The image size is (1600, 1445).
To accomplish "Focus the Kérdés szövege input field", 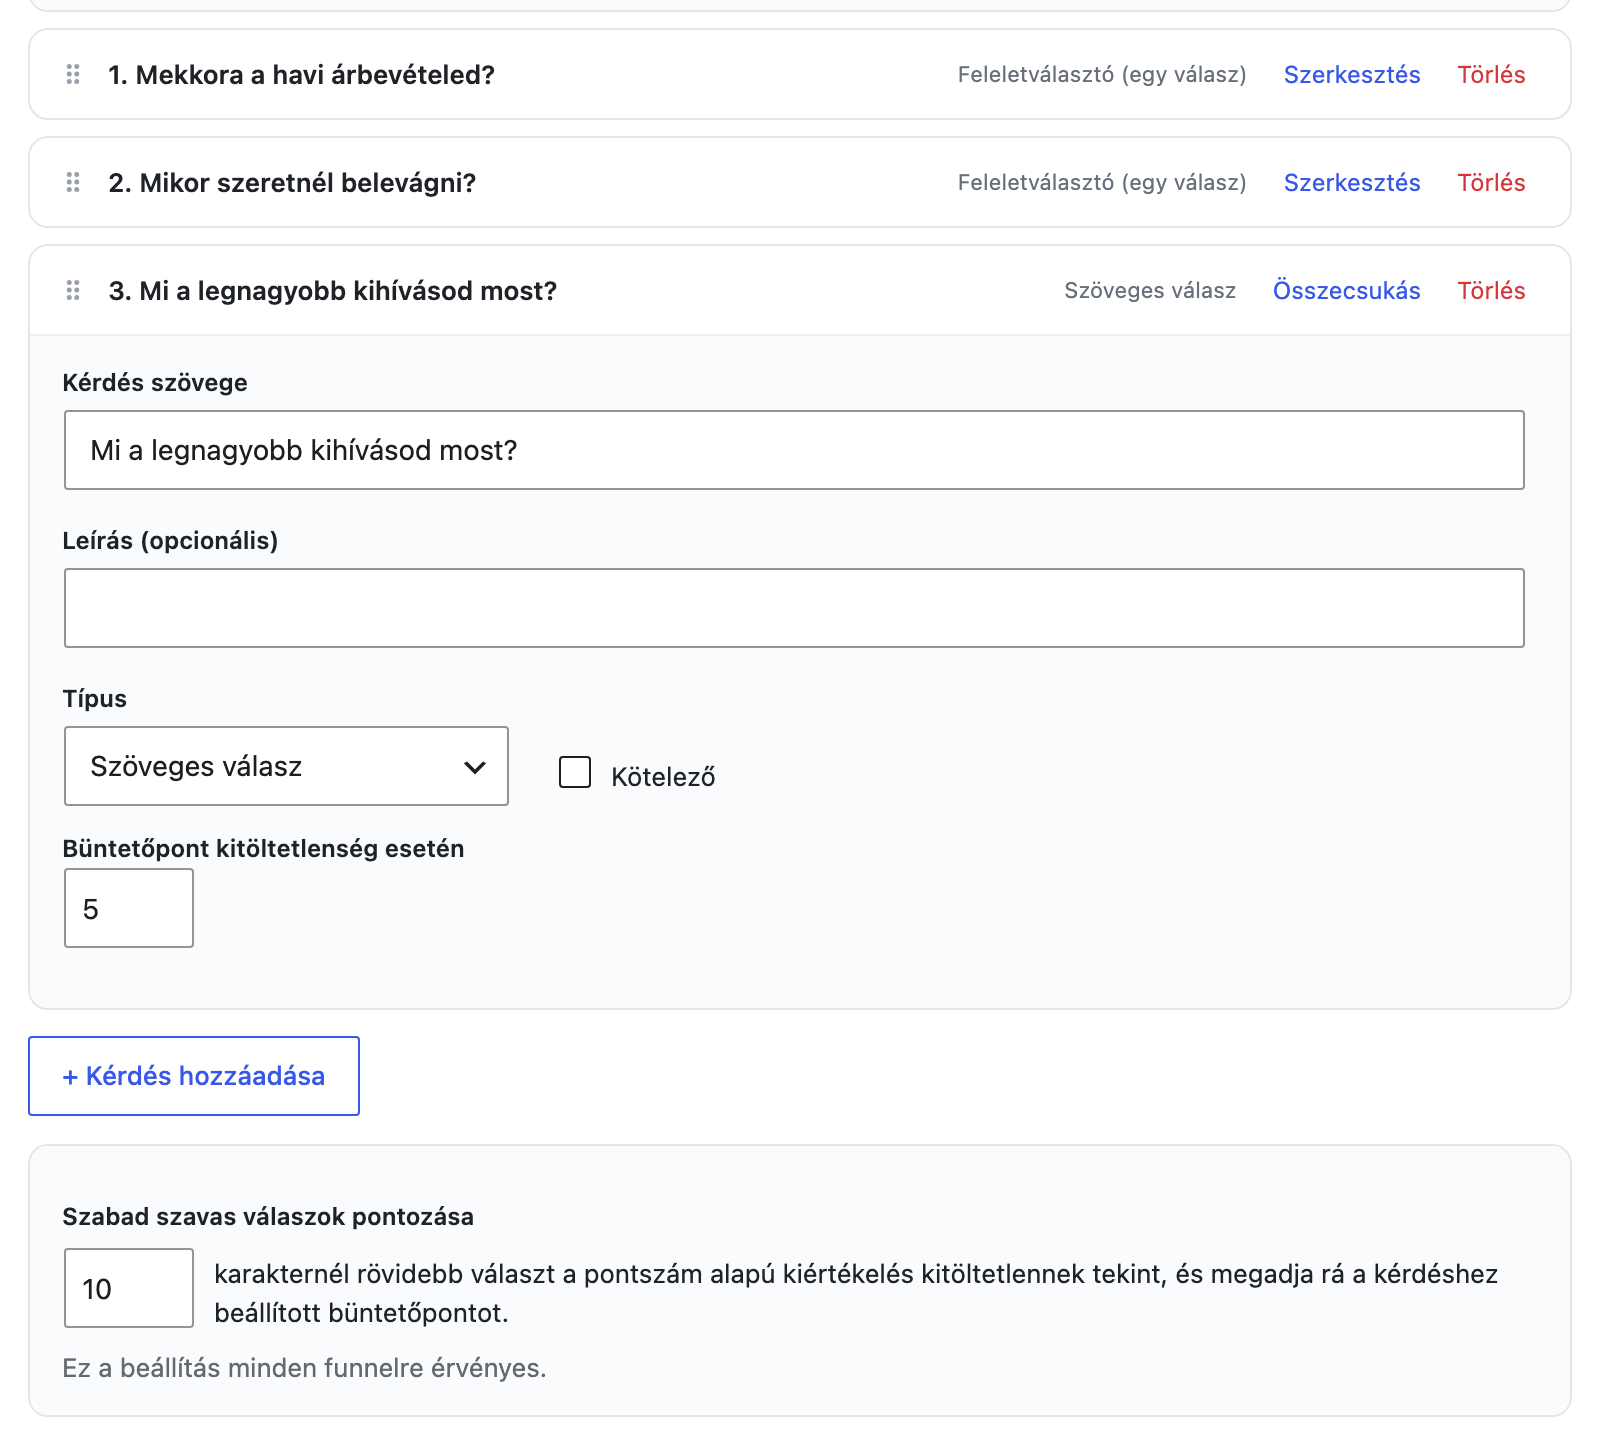I will point(794,450).
